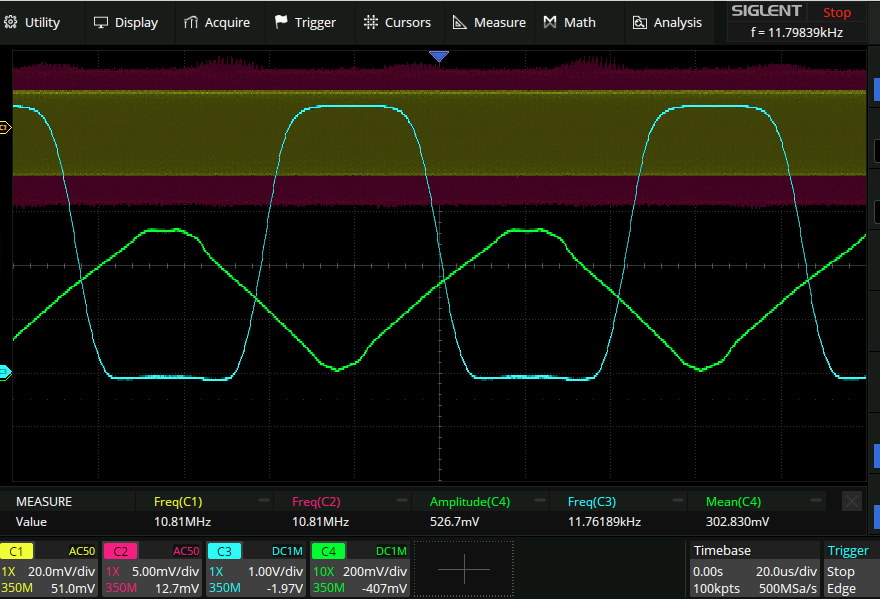Close the measurement panel with X
This screenshot has width=880, height=599.
coord(851,501)
